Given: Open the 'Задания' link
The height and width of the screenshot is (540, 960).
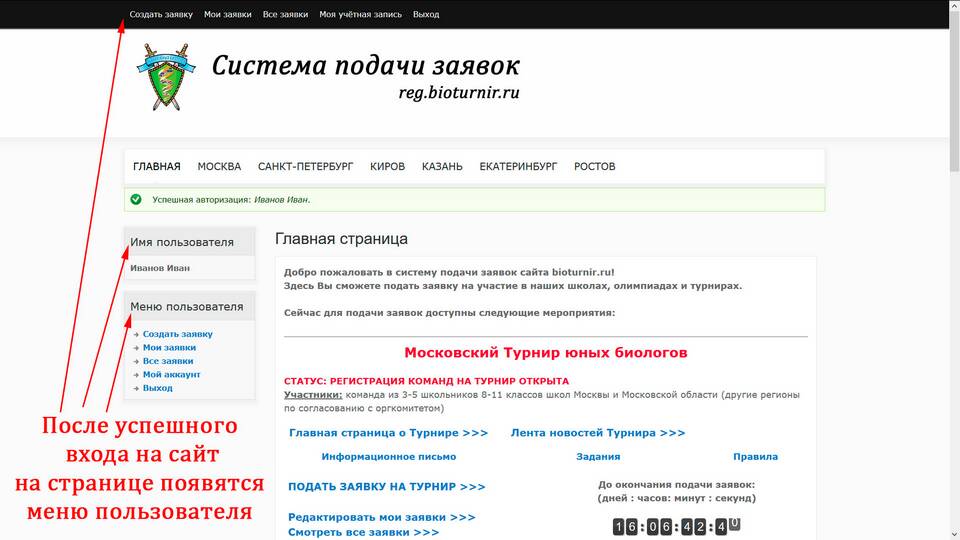Looking at the screenshot, I should (x=598, y=457).
